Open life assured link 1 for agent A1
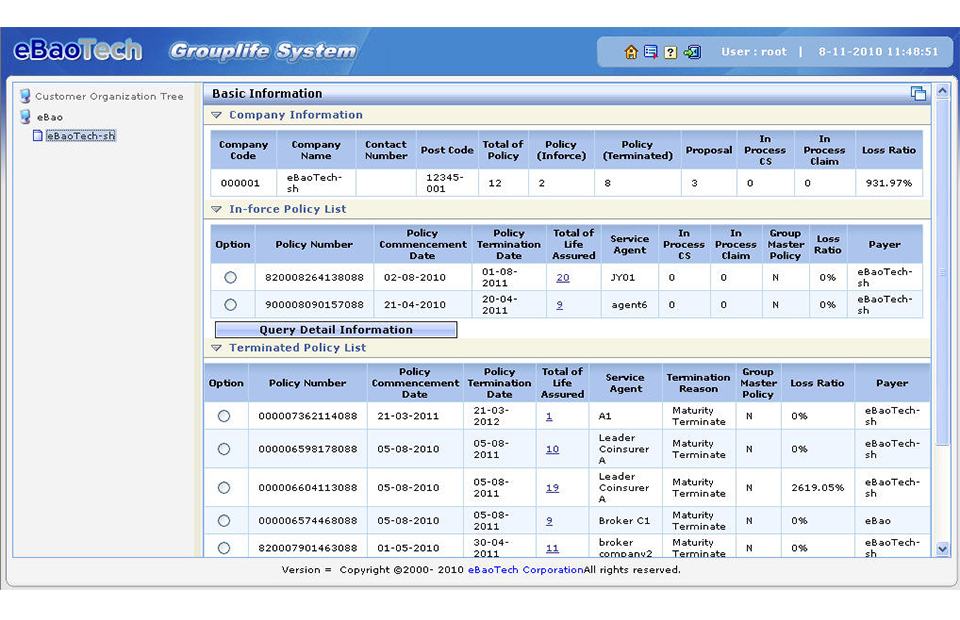The image size is (960, 620). pos(549,416)
